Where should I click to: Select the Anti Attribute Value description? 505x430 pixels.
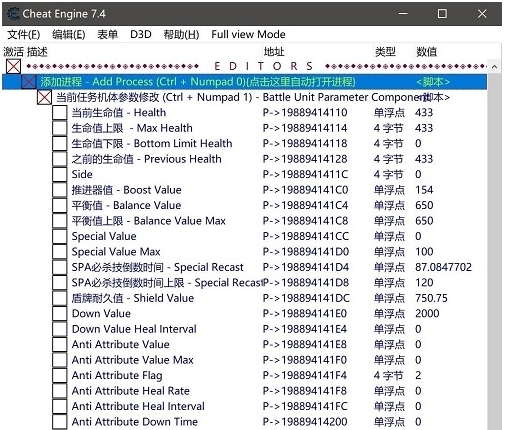(120, 344)
